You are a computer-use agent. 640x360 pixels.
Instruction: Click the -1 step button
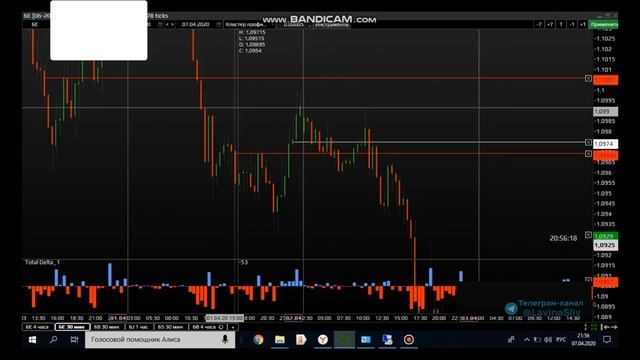point(572,24)
